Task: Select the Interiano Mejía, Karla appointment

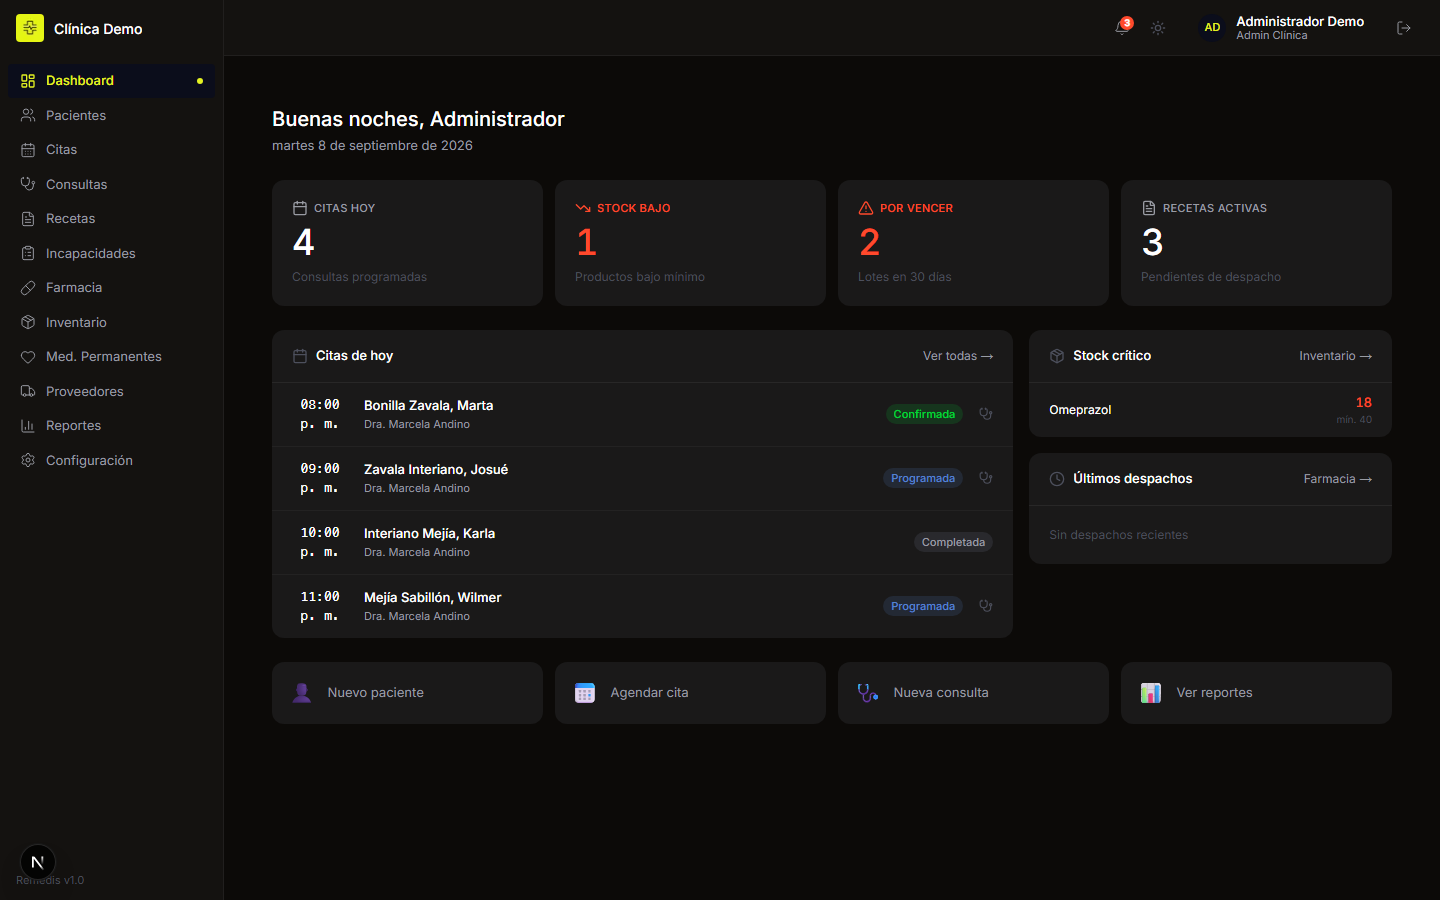Action: [642, 542]
